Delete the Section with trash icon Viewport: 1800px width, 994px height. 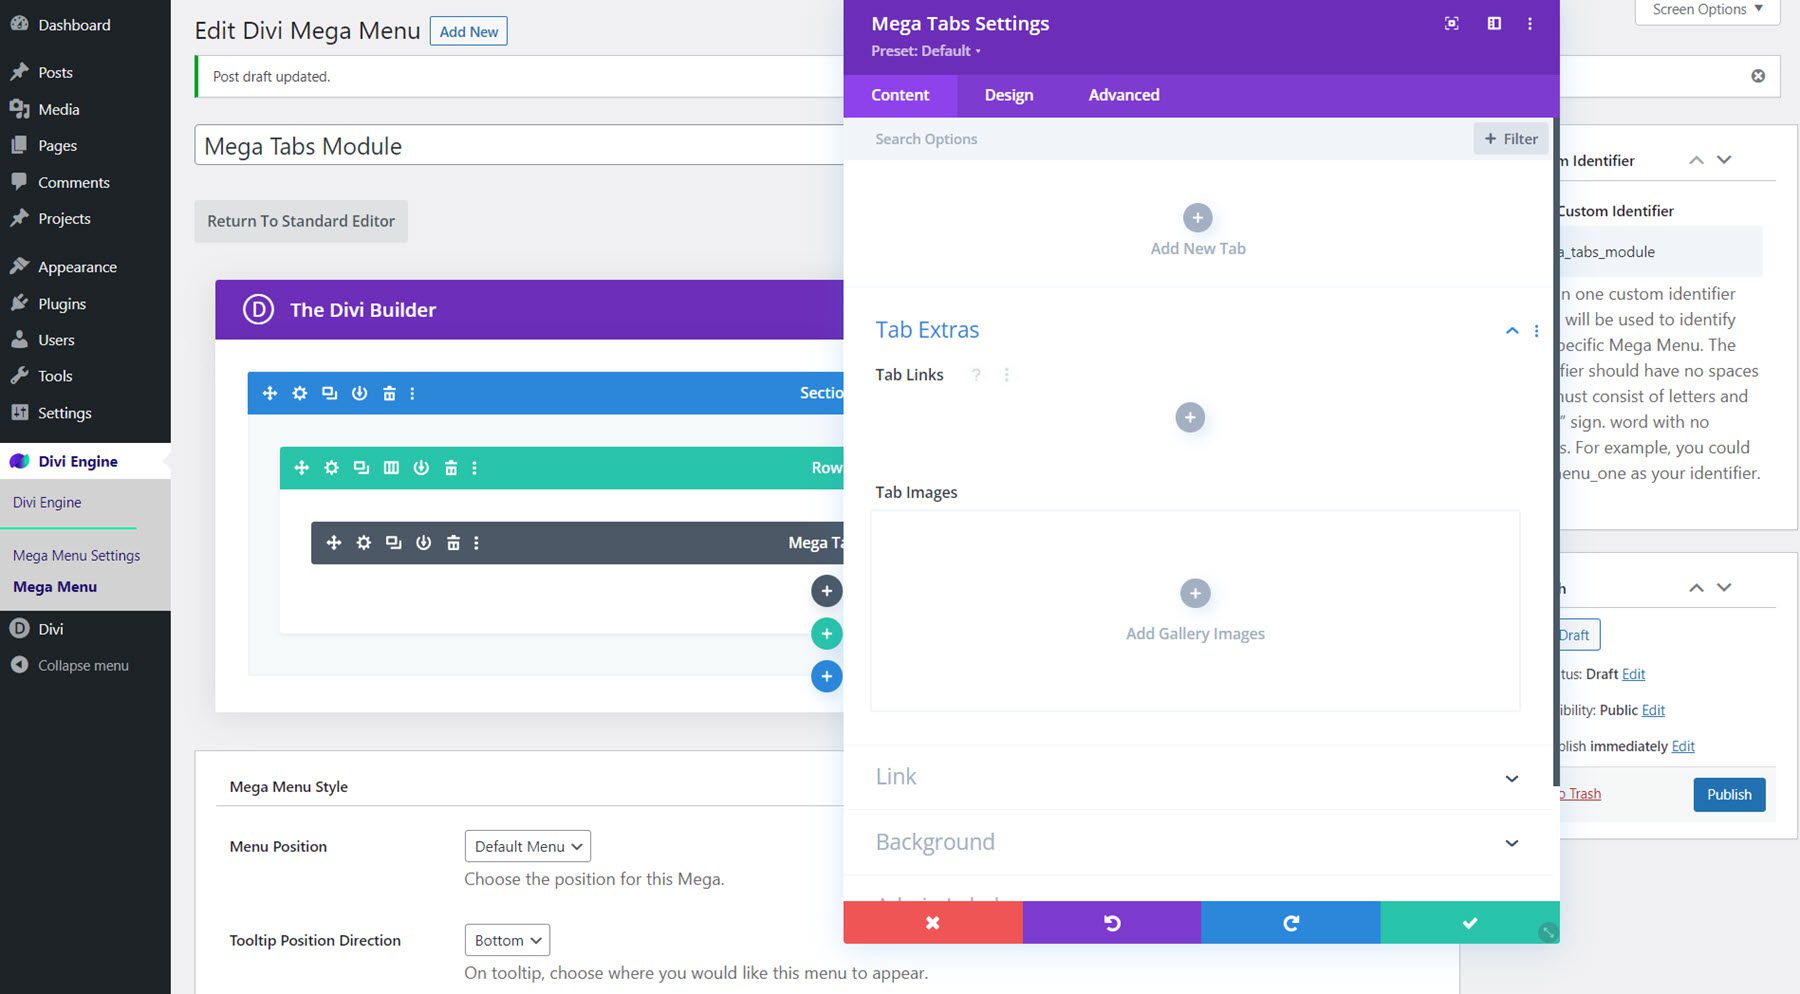pos(389,393)
